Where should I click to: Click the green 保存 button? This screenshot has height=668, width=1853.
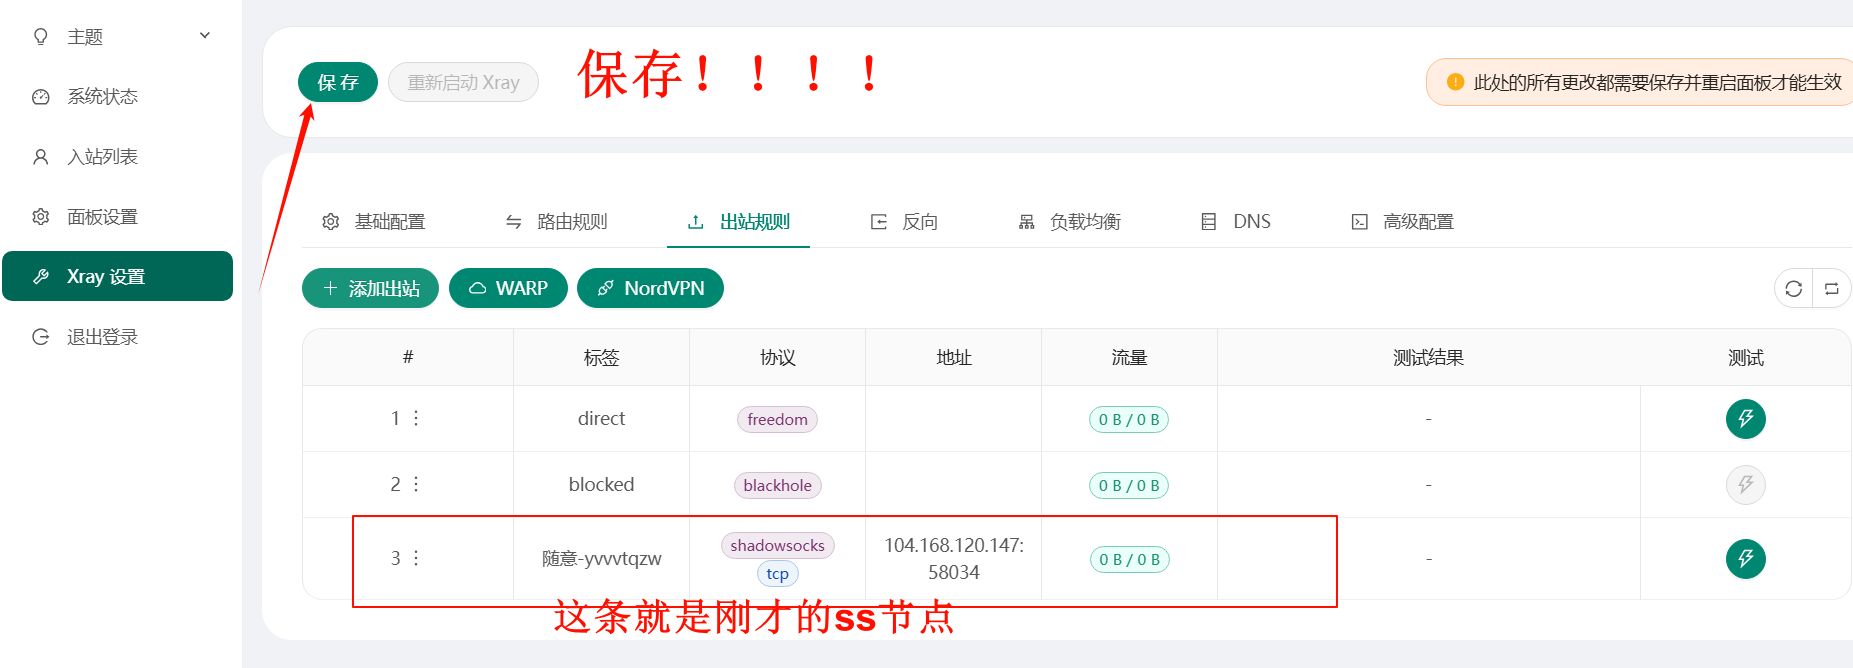(x=338, y=82)
